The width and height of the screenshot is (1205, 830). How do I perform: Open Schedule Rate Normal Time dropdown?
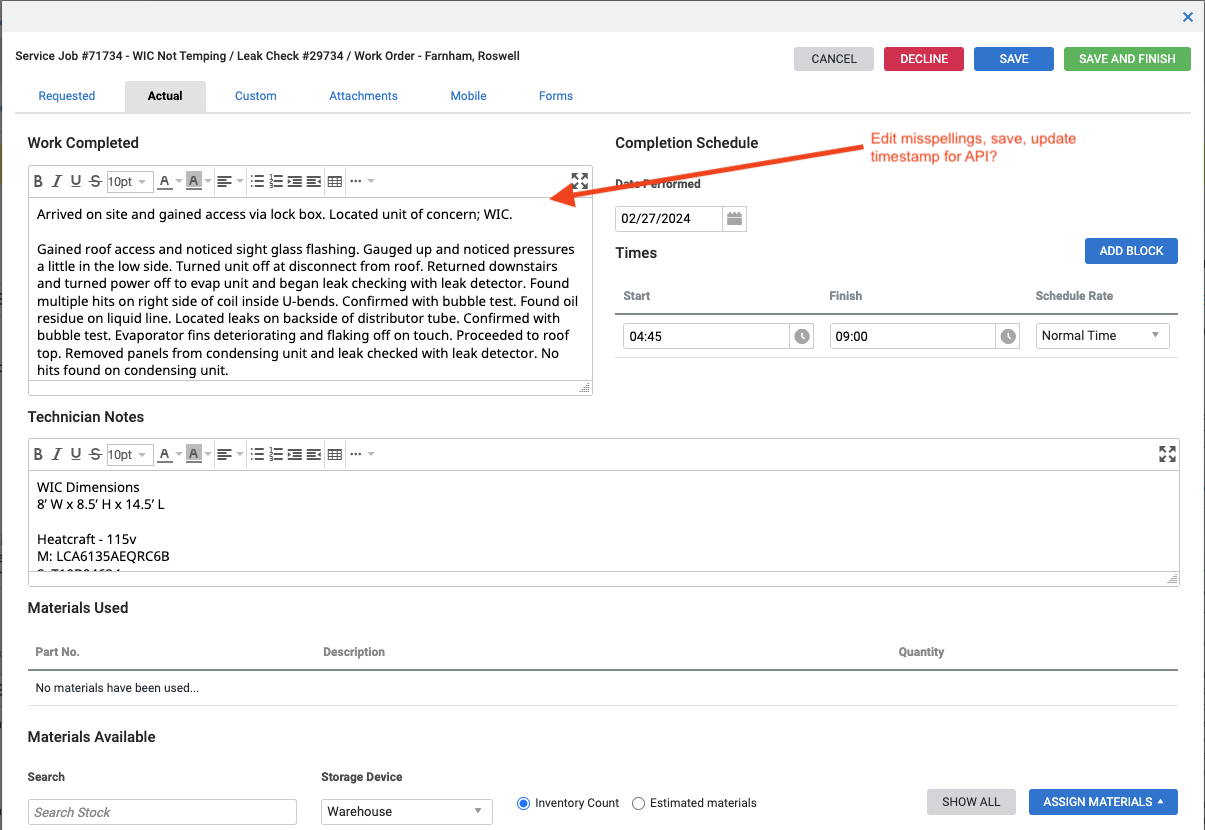point(1102,336)
